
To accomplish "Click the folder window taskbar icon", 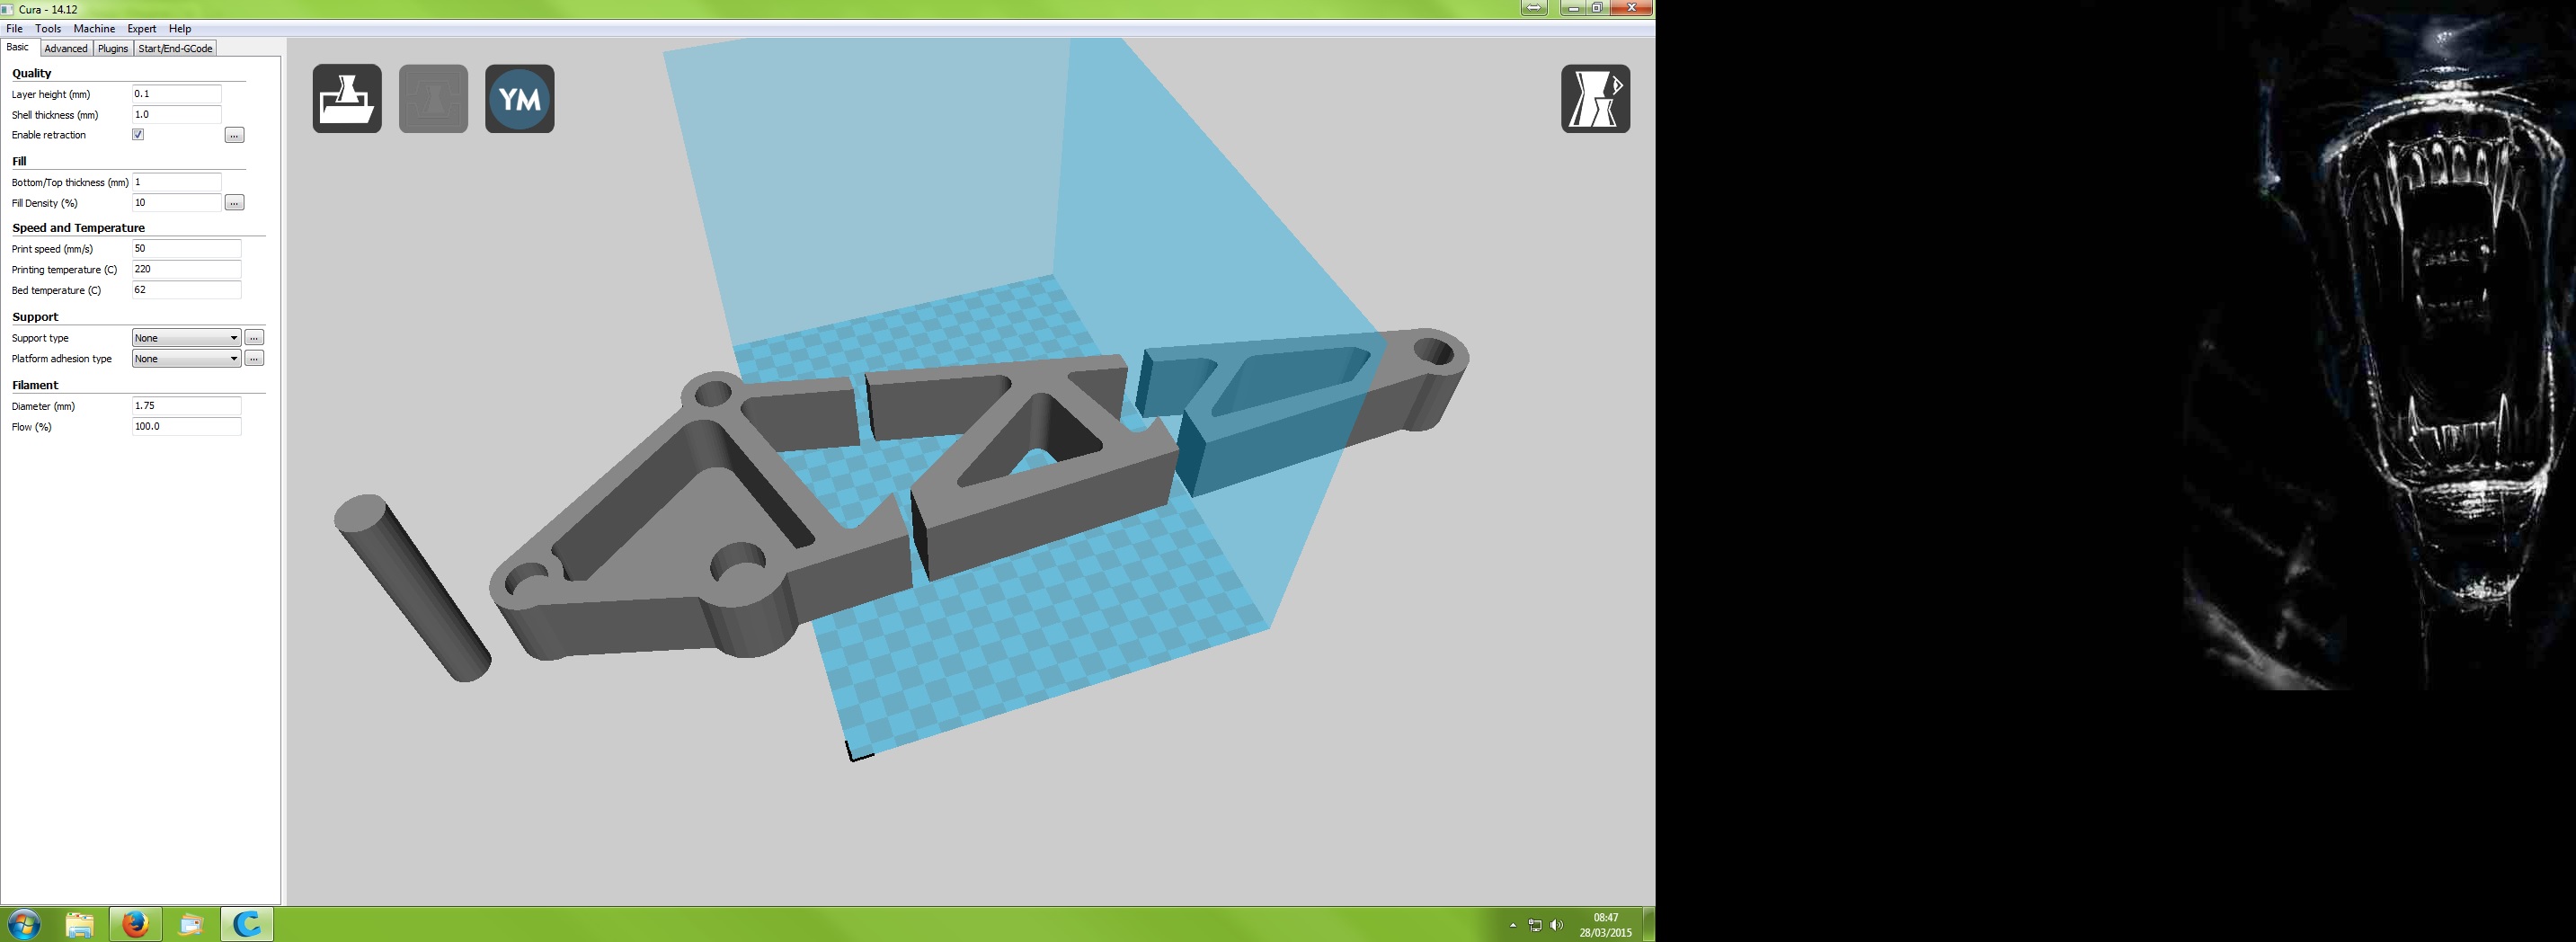I will coord(191,924).
